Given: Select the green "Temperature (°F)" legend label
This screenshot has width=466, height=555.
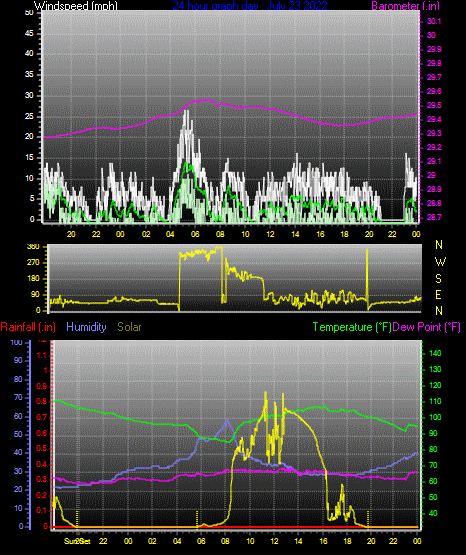Looking at the screenshot, I should [x=352, y=327].
